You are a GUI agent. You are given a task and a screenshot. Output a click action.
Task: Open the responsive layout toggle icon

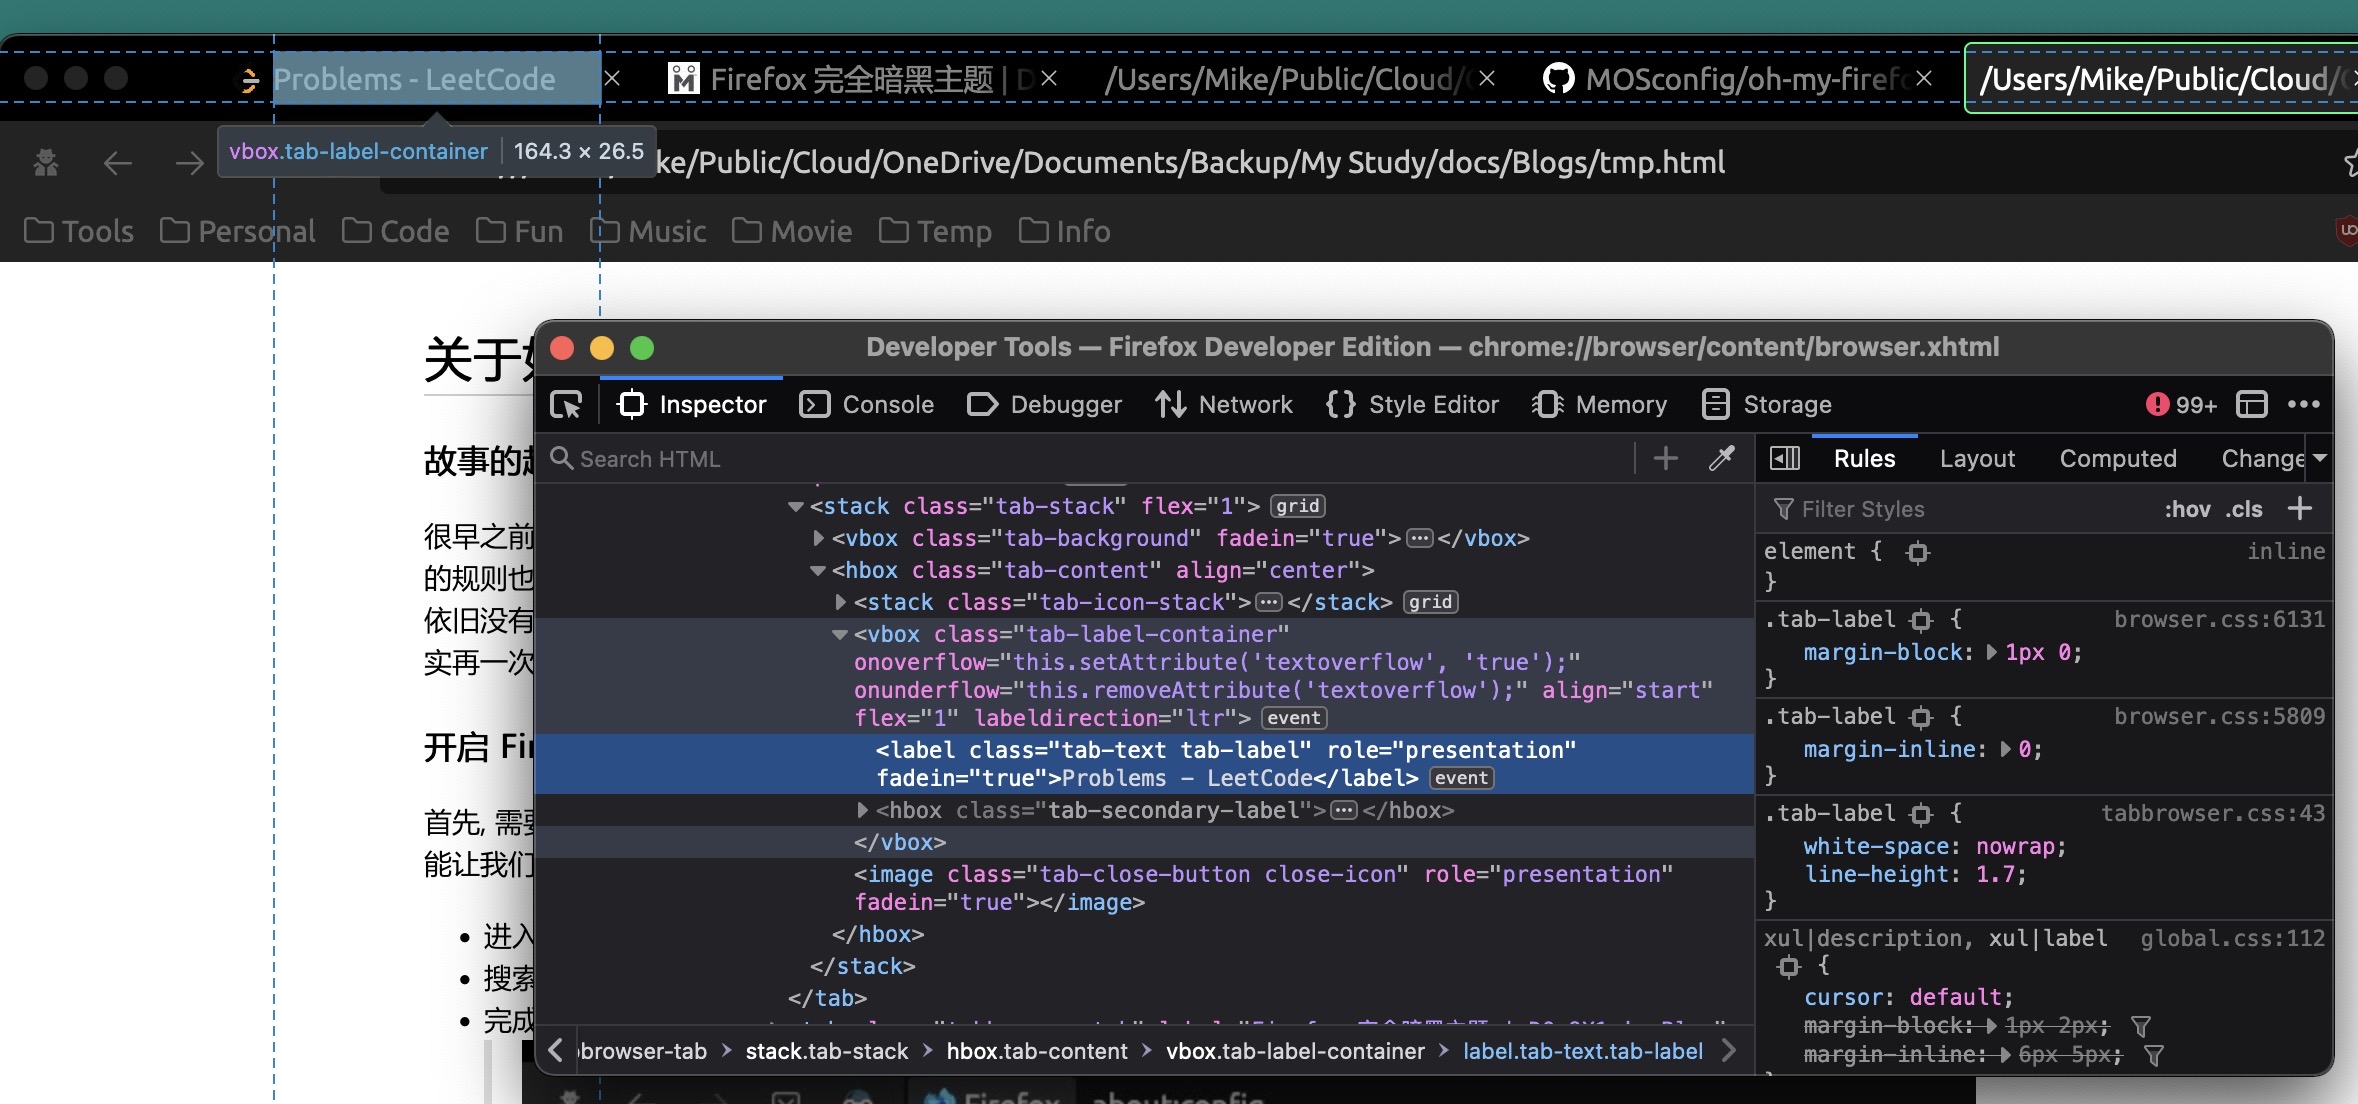tap(2251, 405)
